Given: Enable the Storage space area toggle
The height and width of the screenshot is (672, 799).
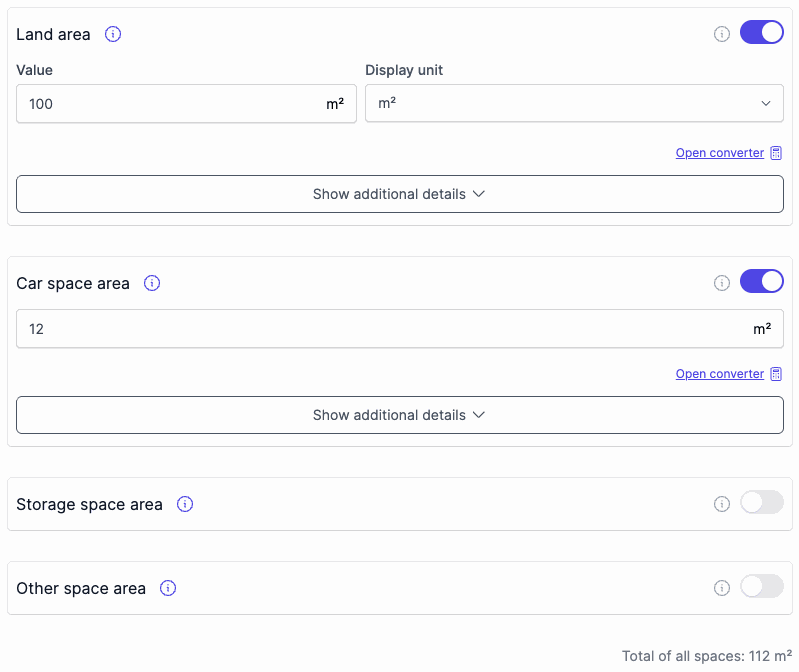Looking at the screenshot, I should coord(761,502).
